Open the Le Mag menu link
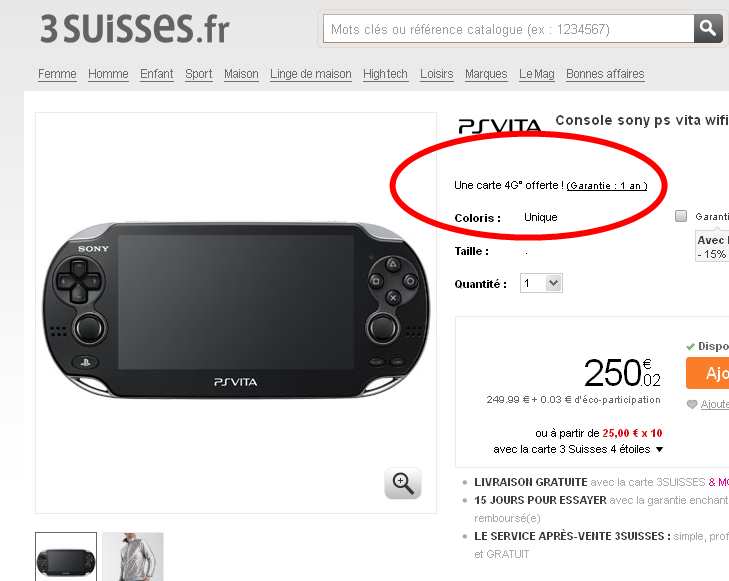 (x=537, y=74)
